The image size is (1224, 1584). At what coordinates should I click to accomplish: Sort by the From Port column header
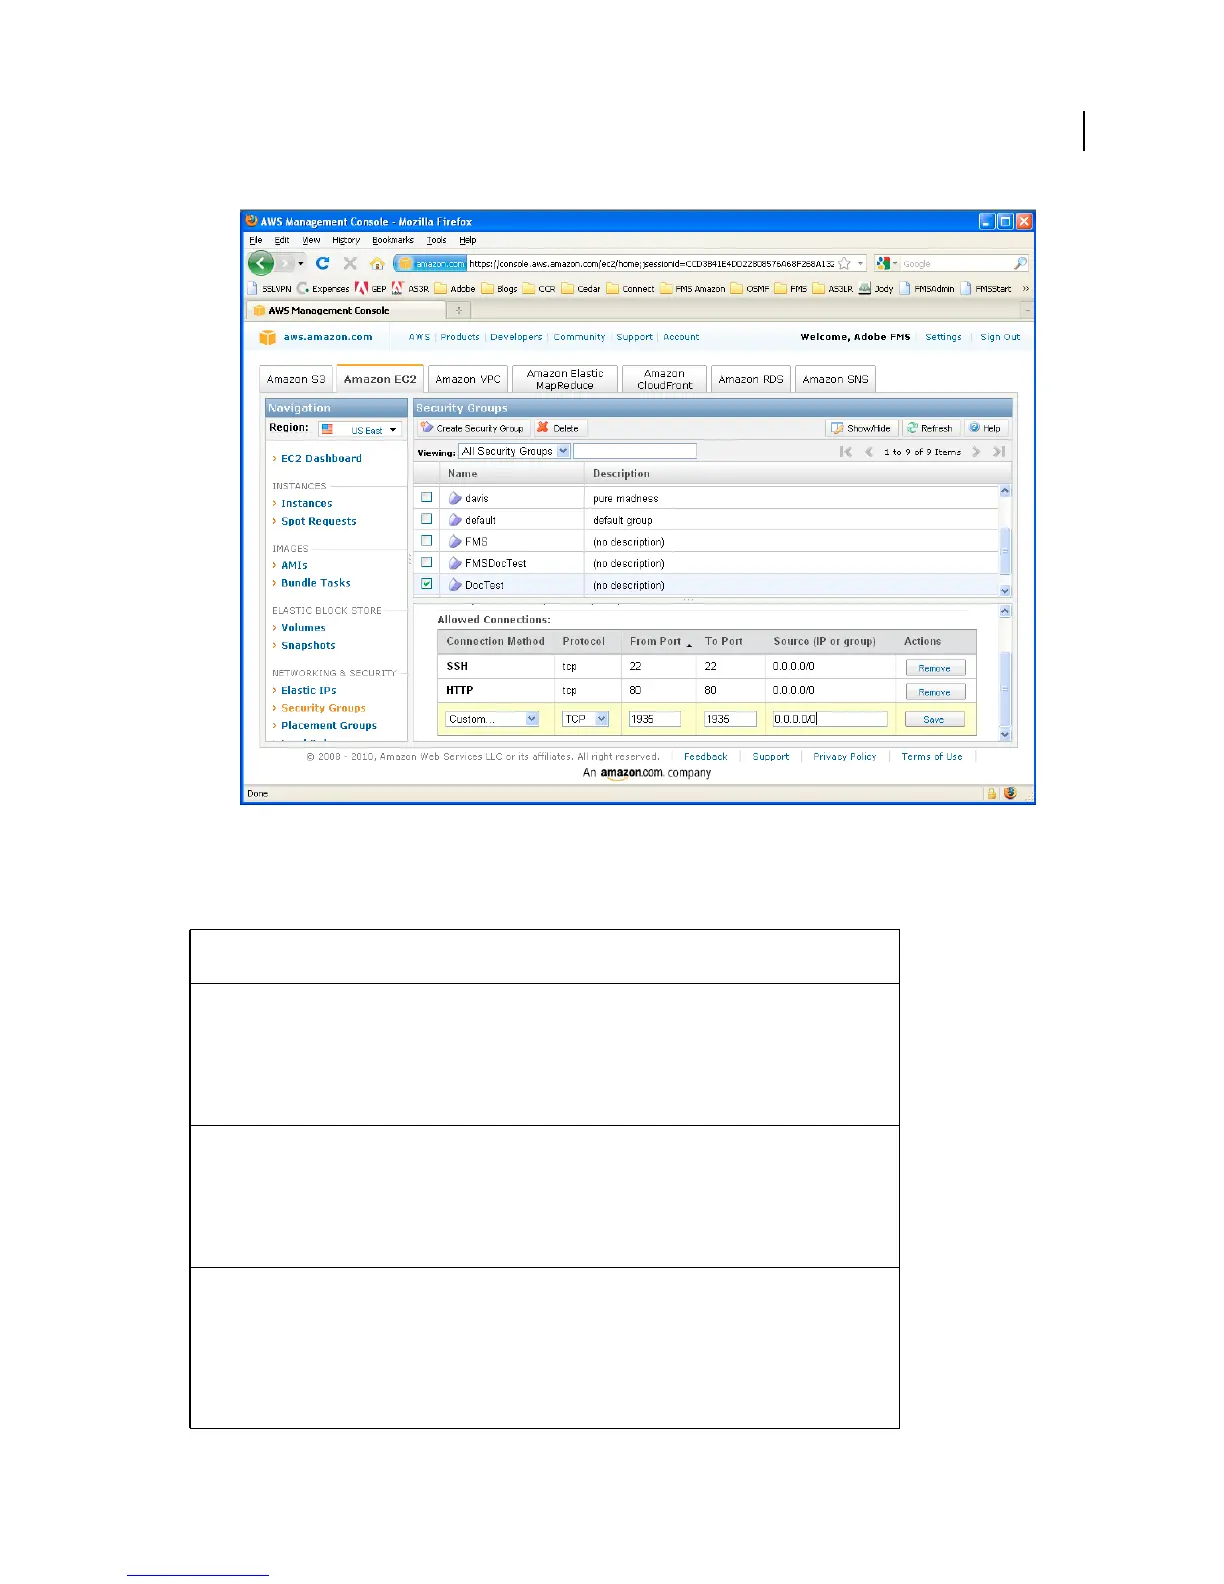point(660,641)
